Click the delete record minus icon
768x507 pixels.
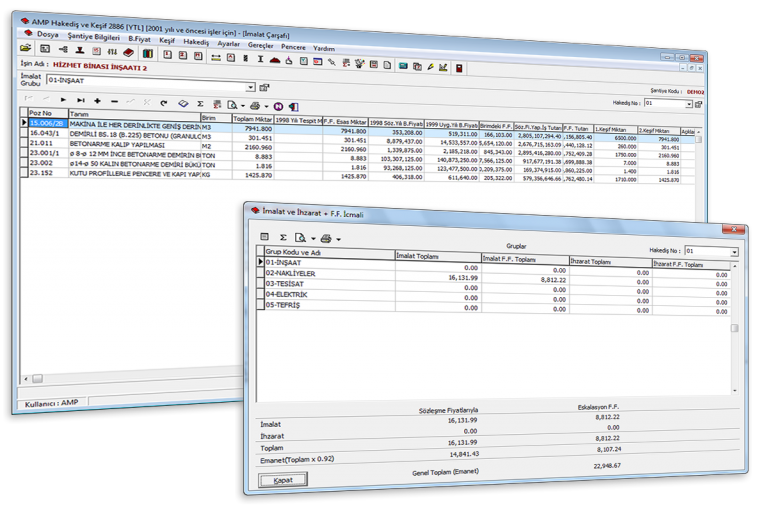(115, 102)
